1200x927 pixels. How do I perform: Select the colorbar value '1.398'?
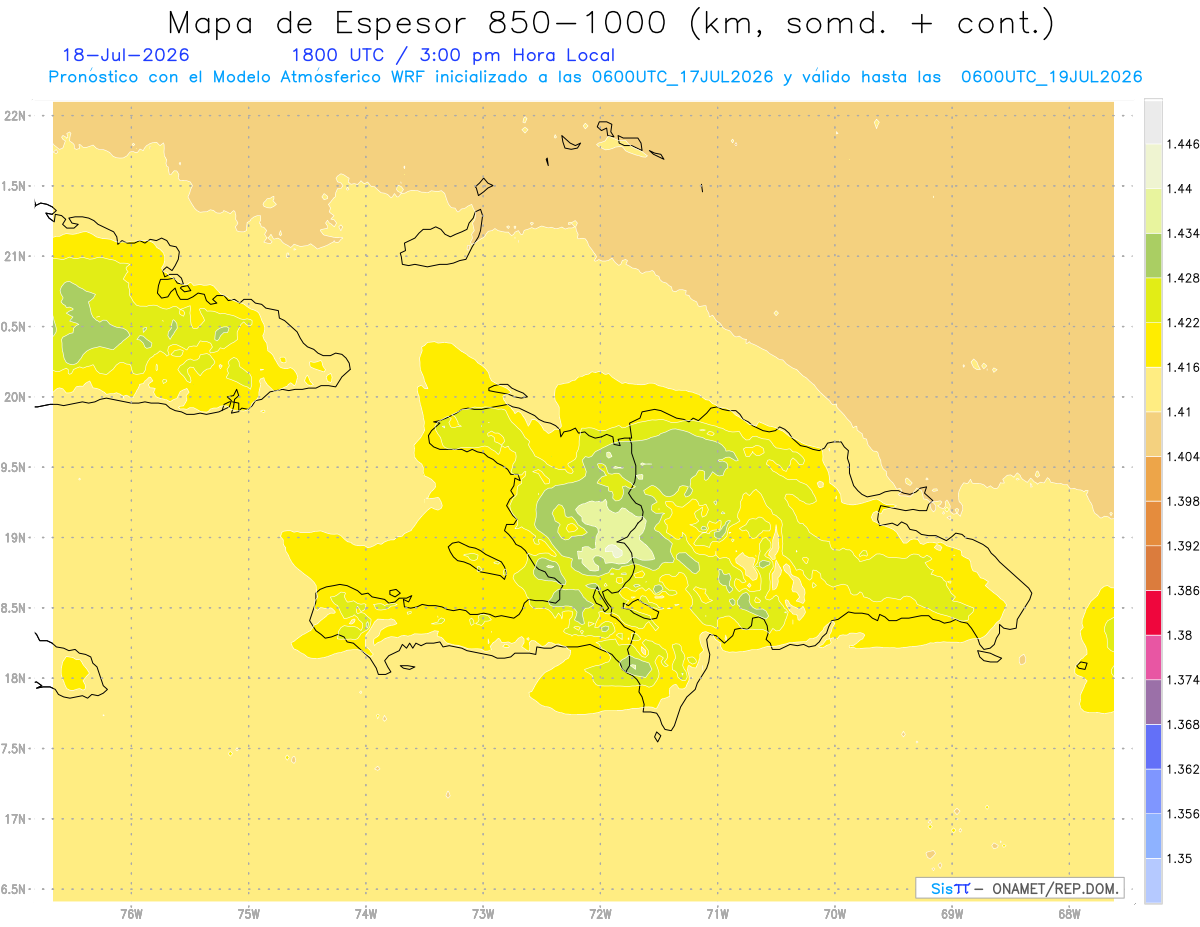click(1184, 501)
